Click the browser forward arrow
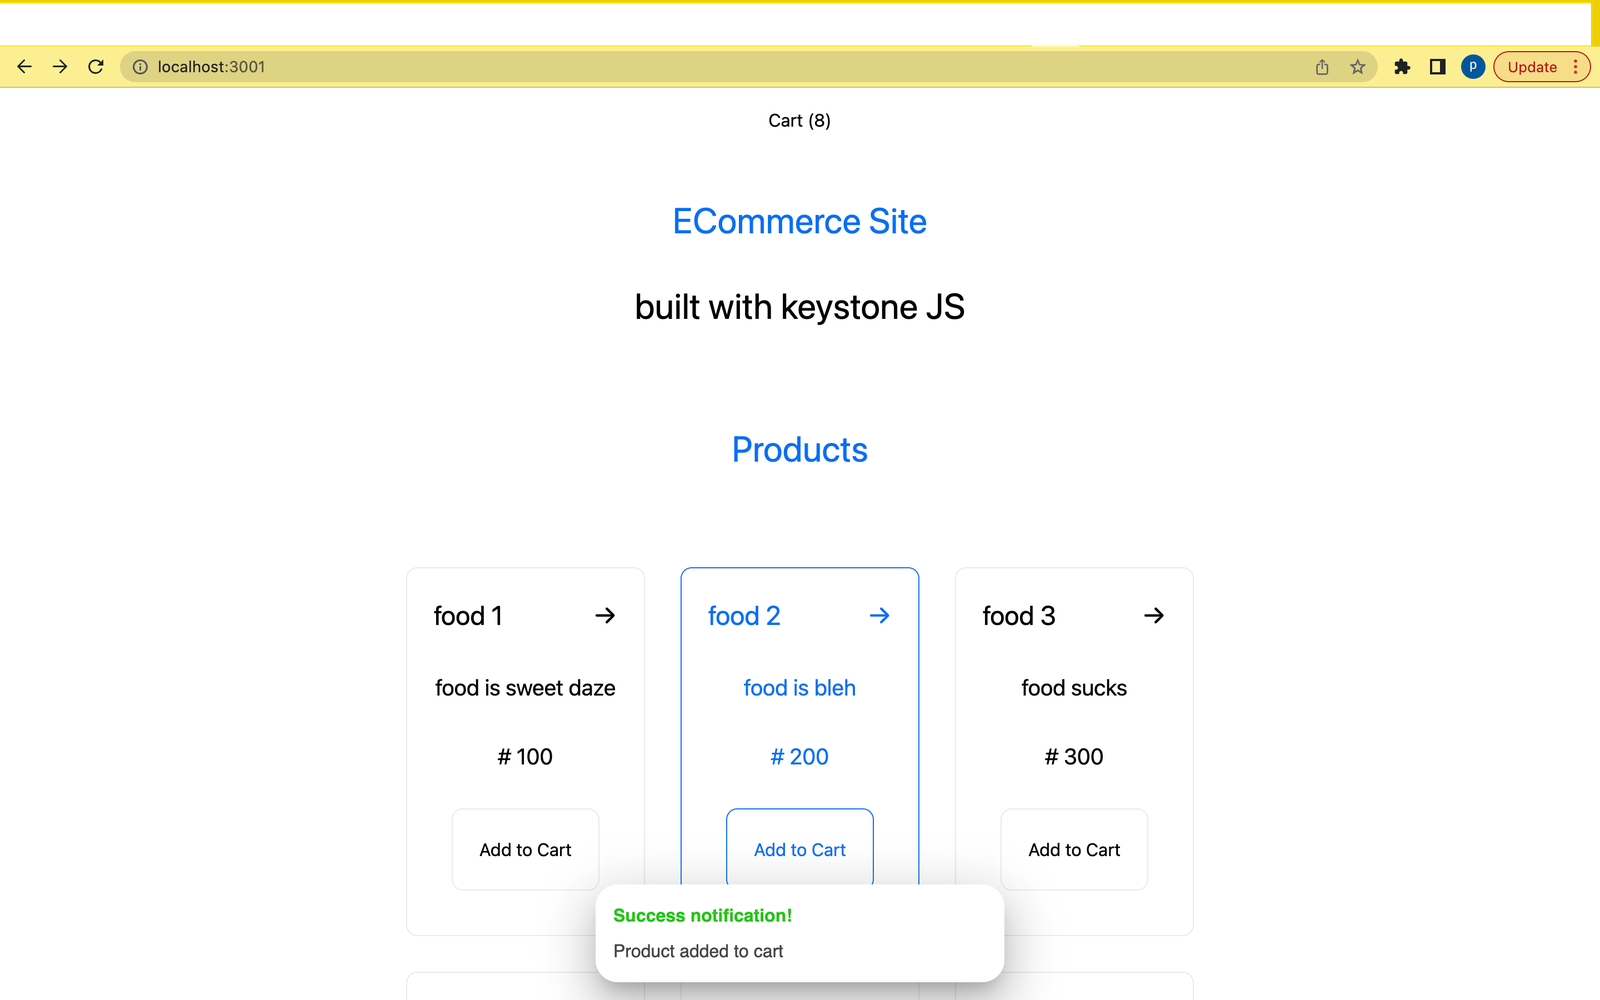The image size is (1600, 1000). coord(60,67)
